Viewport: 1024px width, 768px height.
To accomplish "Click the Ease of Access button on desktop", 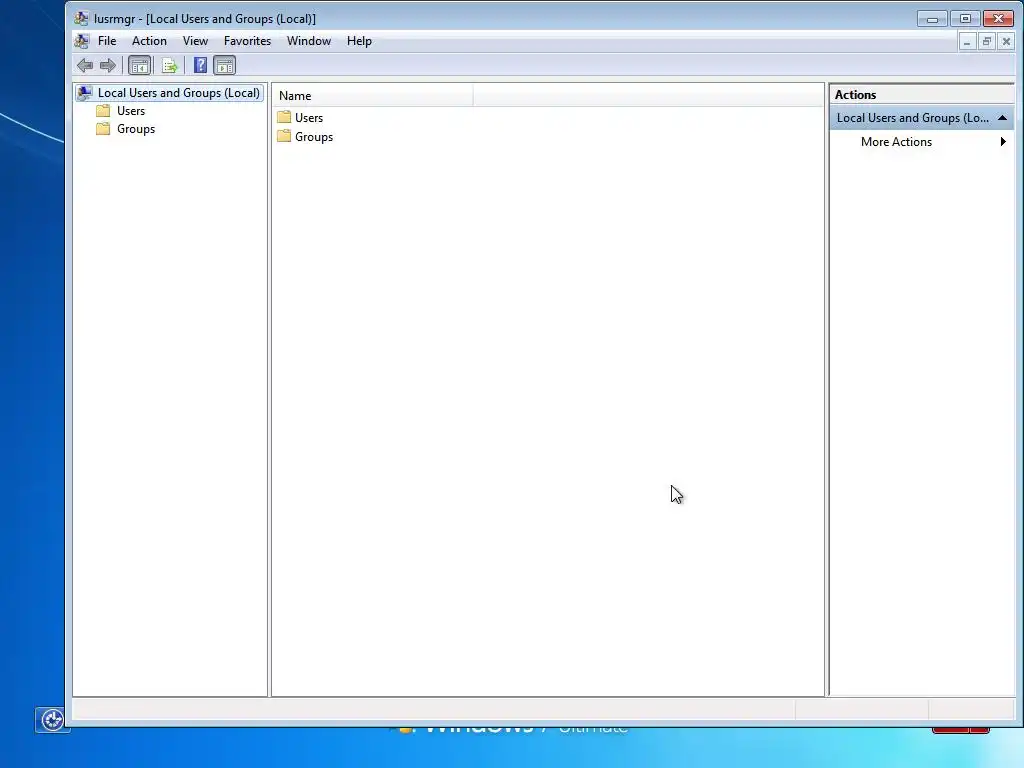I will (x=52, y=720).
